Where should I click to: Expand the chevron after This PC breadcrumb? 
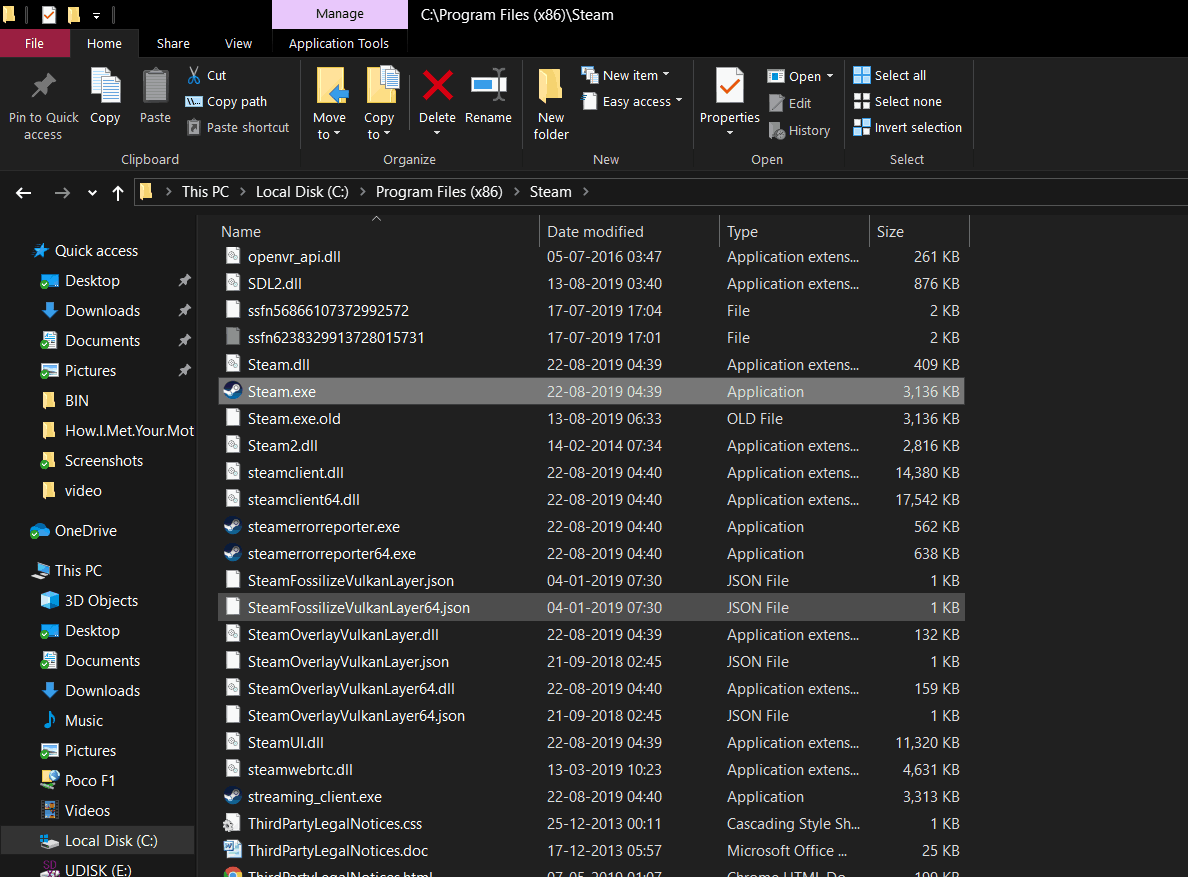pyautogui.click(x=242, y=192)
